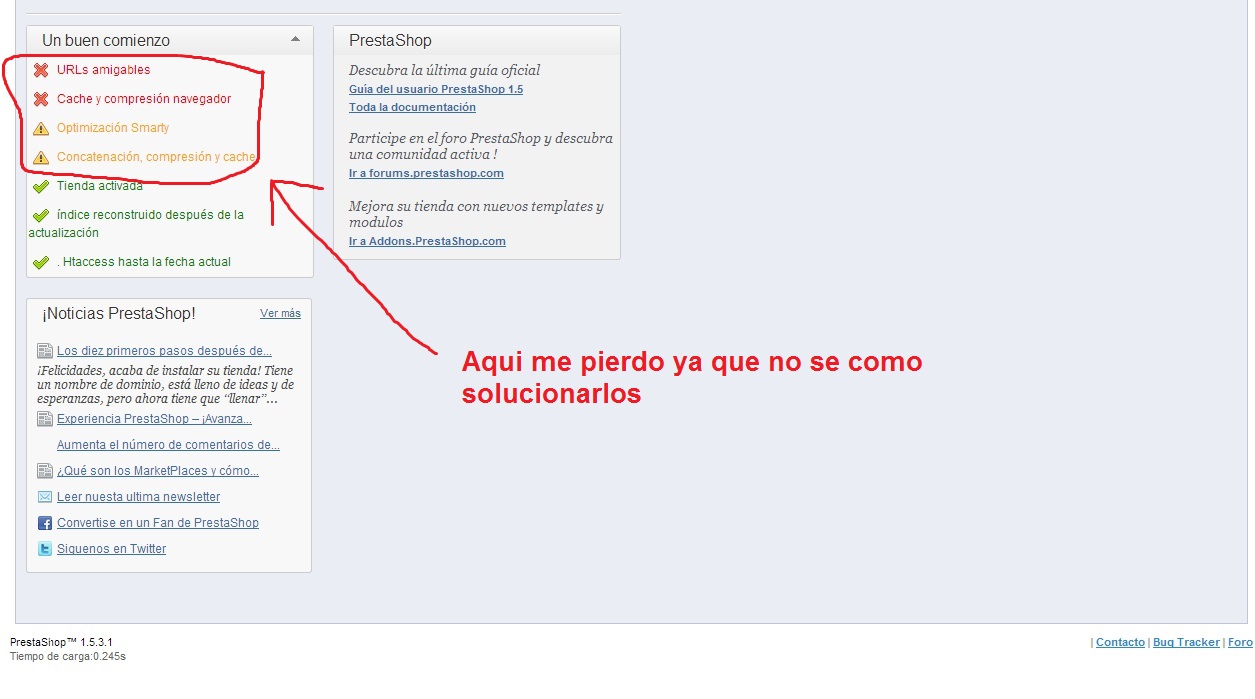Image resolution: width=1255 pixels, height=699 pixels.
Task: Click Siguenos en Twitter link
Action: (112, 549)
